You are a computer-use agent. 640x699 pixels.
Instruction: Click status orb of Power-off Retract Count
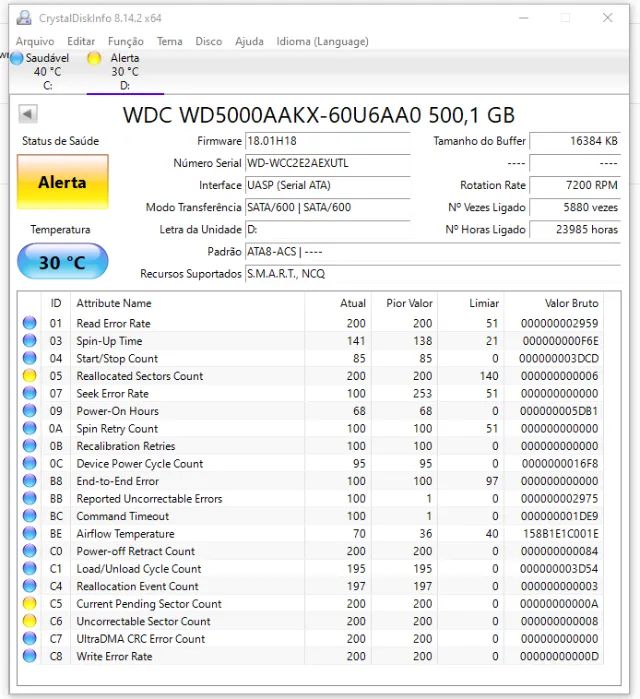pos(29,551)
